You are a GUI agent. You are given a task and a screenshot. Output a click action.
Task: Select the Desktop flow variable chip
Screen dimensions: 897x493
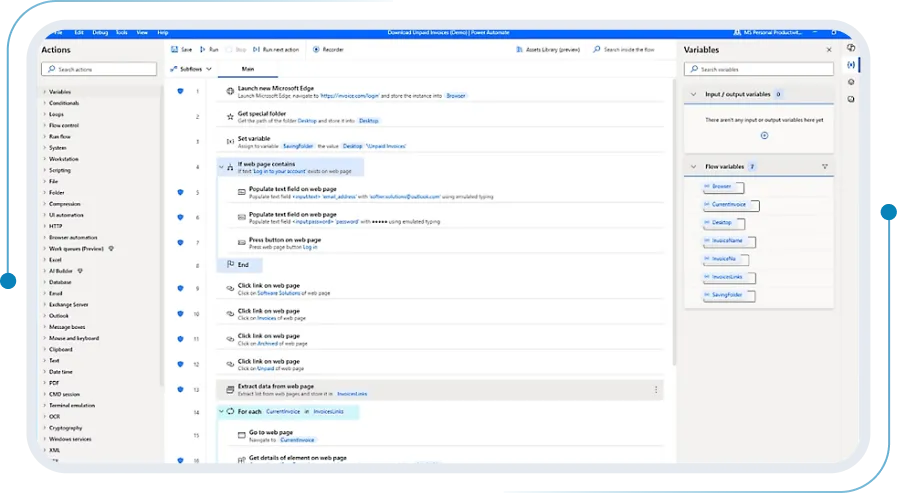tap(724, 223)
